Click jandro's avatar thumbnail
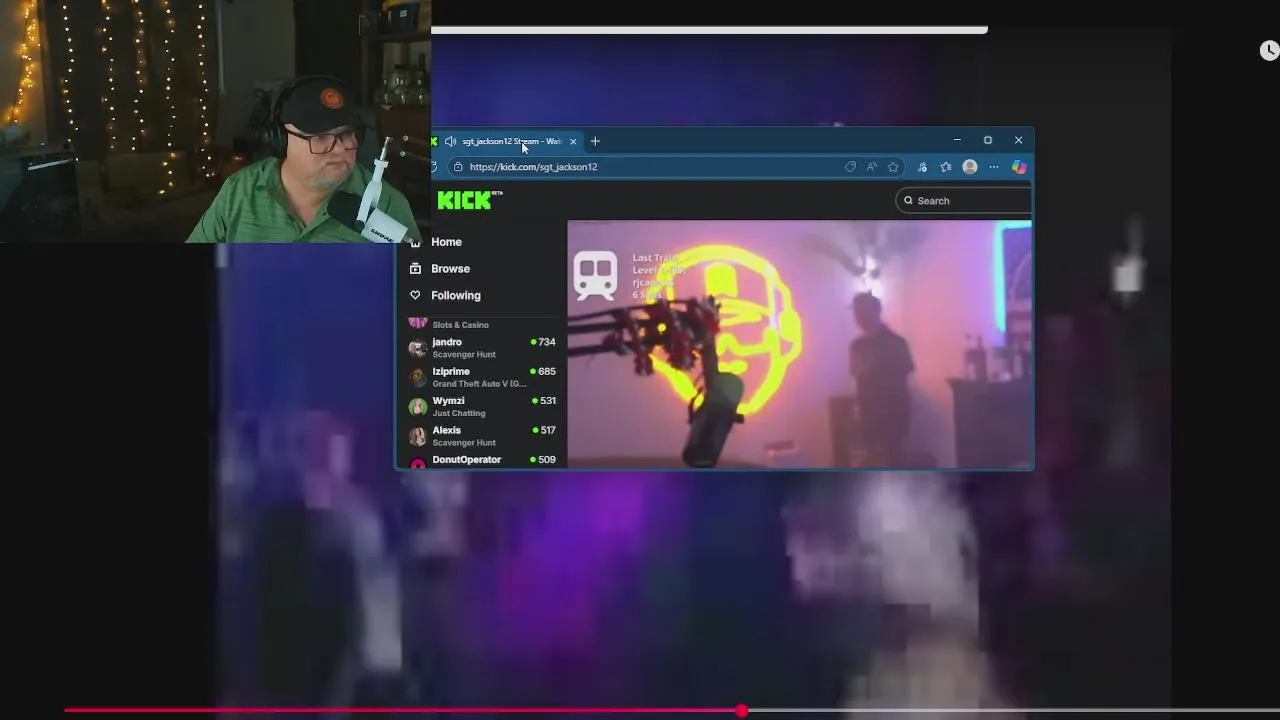 click(x=417, y=348)
